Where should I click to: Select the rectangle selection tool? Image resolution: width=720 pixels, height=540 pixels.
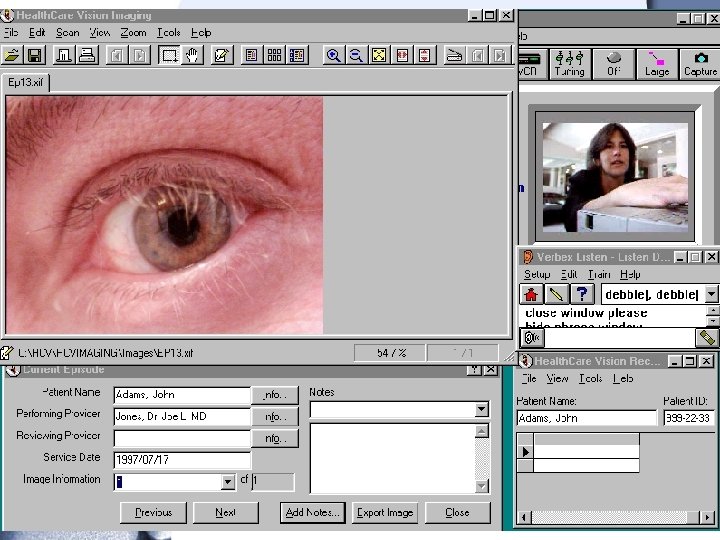(x=169, y=56)
